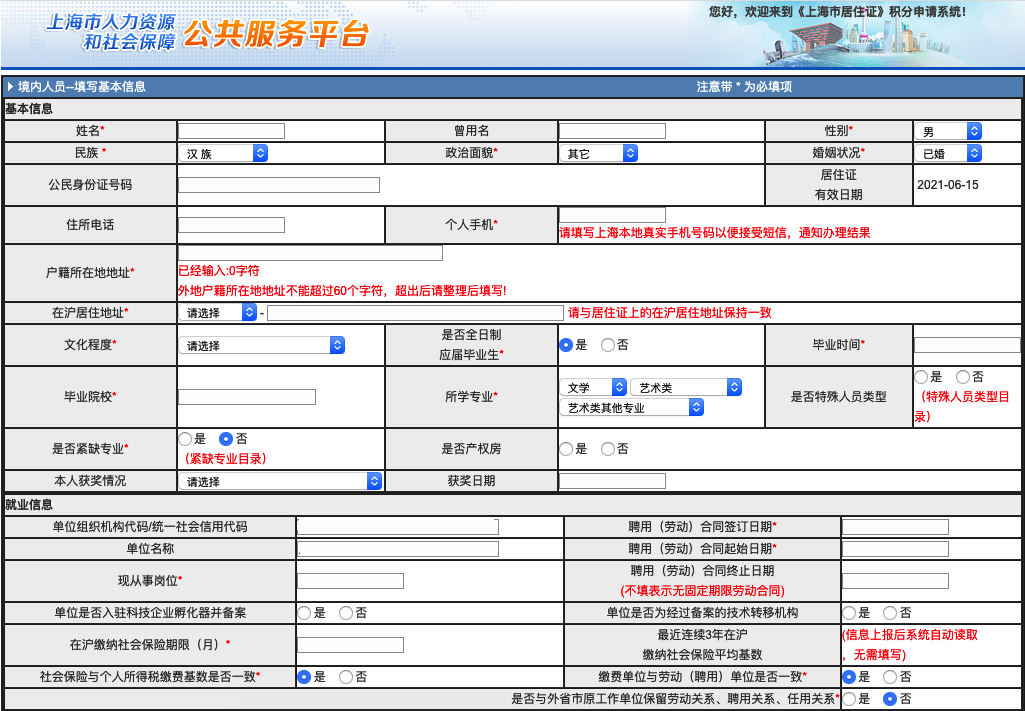This screenshot has width=1025, height=711.
Task: Open the 所学专业 dropdown showing 艺术类
Action: pyautogui.click(x=686, y=388)
